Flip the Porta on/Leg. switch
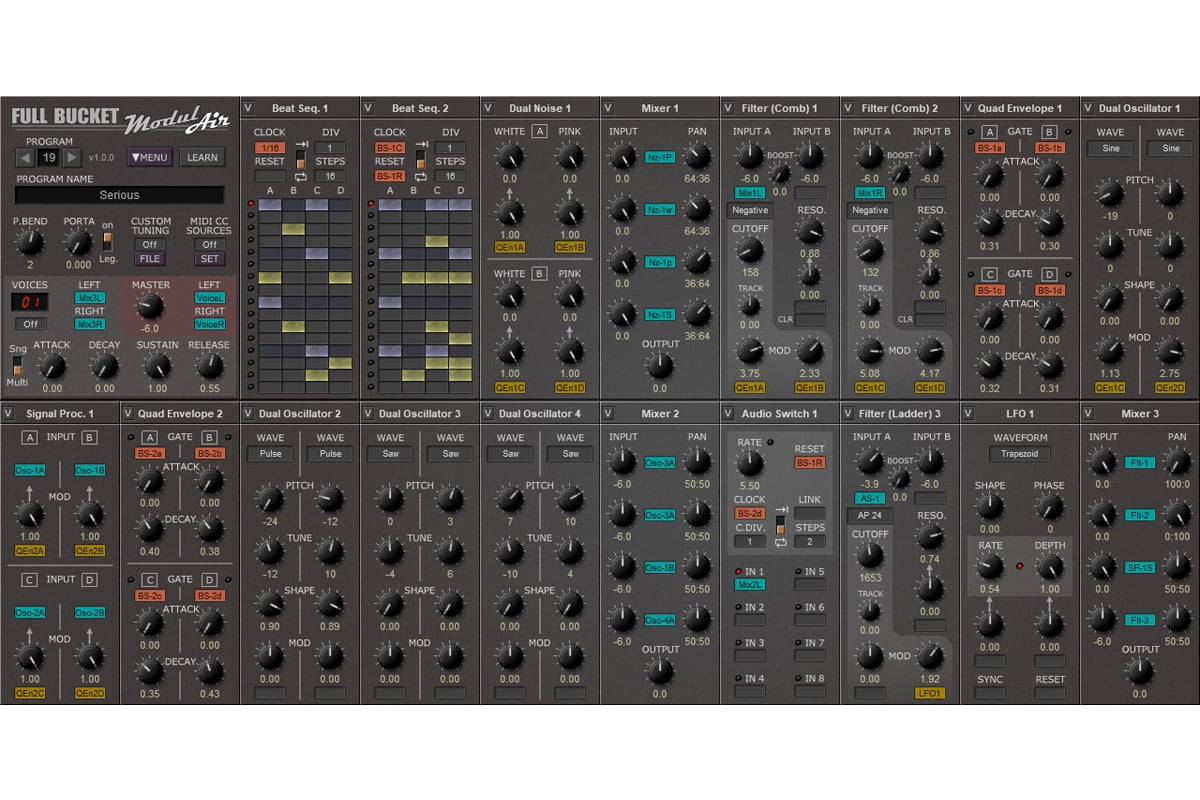 108,241
